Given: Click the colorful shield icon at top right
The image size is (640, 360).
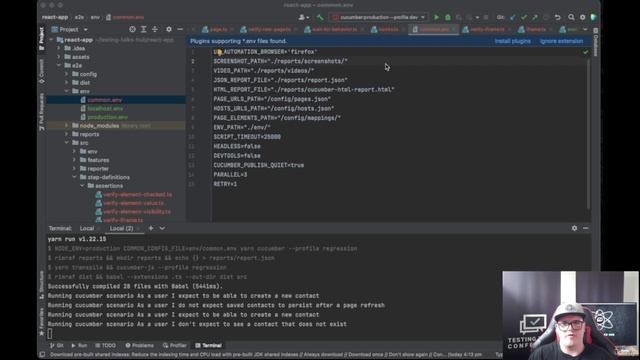Looking at the screenshot, I should point(593,18).
